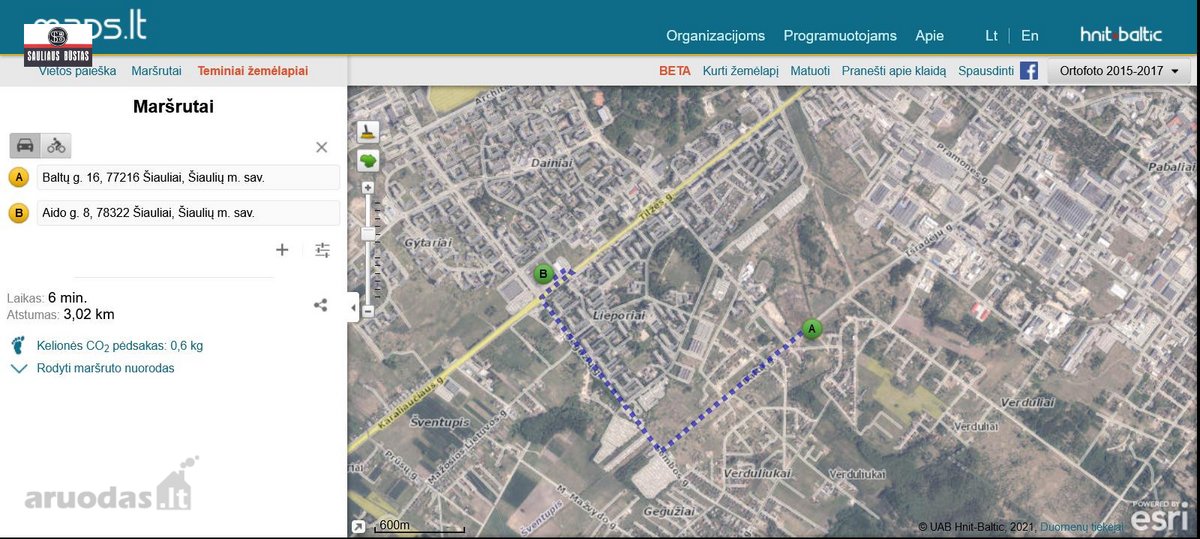1200x539 pixels.
Task: Click marker B on the map
Action: (x=543, y=274)
